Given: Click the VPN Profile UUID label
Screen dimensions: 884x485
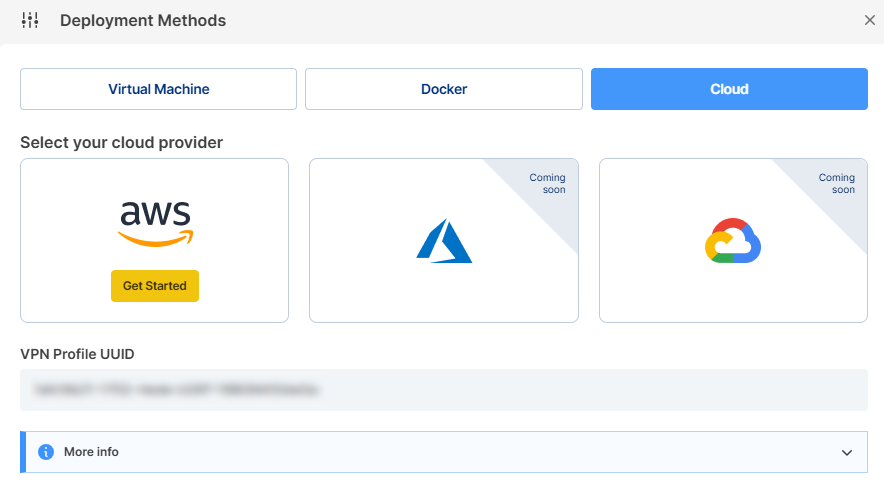Looking at the screenshot, I should (x=77, y=354).
